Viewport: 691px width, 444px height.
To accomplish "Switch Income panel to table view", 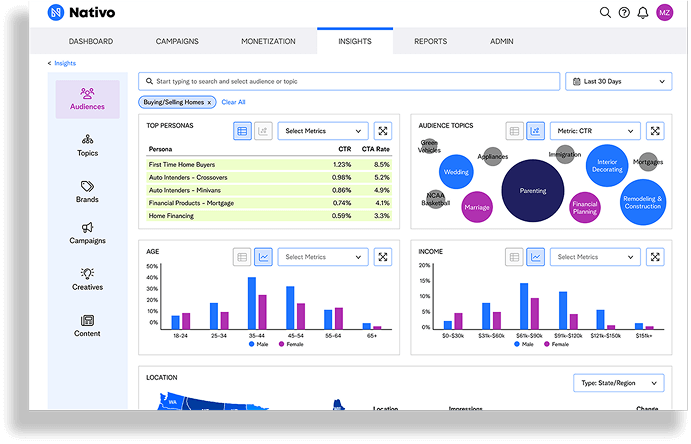I will (x=514, y=257).
